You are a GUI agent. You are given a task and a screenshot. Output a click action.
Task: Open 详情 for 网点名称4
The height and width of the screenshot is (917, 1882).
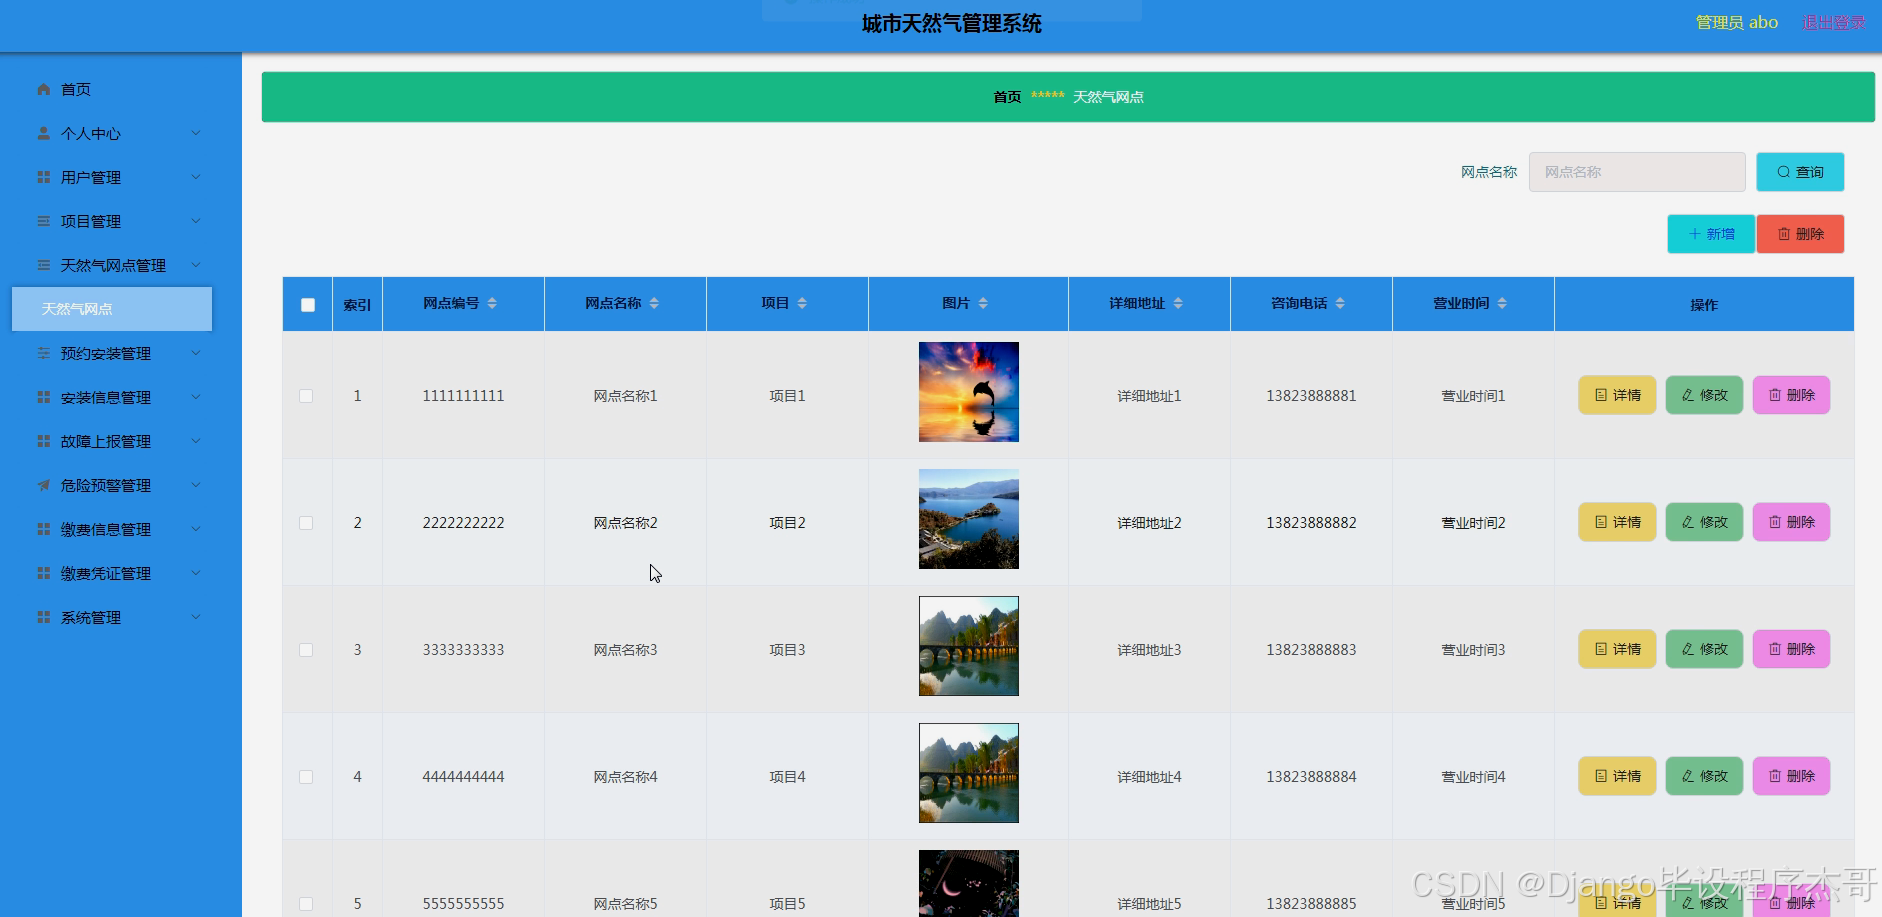(x=1617, y=776)
